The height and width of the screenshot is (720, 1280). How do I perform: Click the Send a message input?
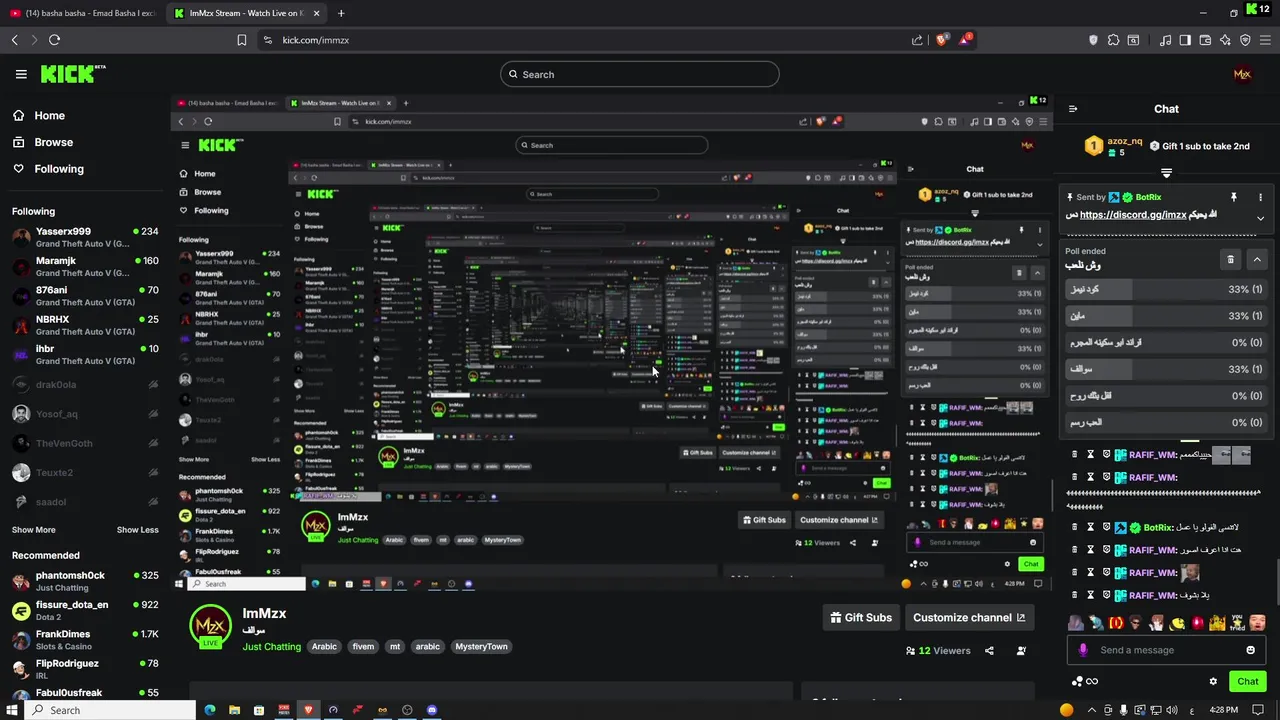[1167, 650]
